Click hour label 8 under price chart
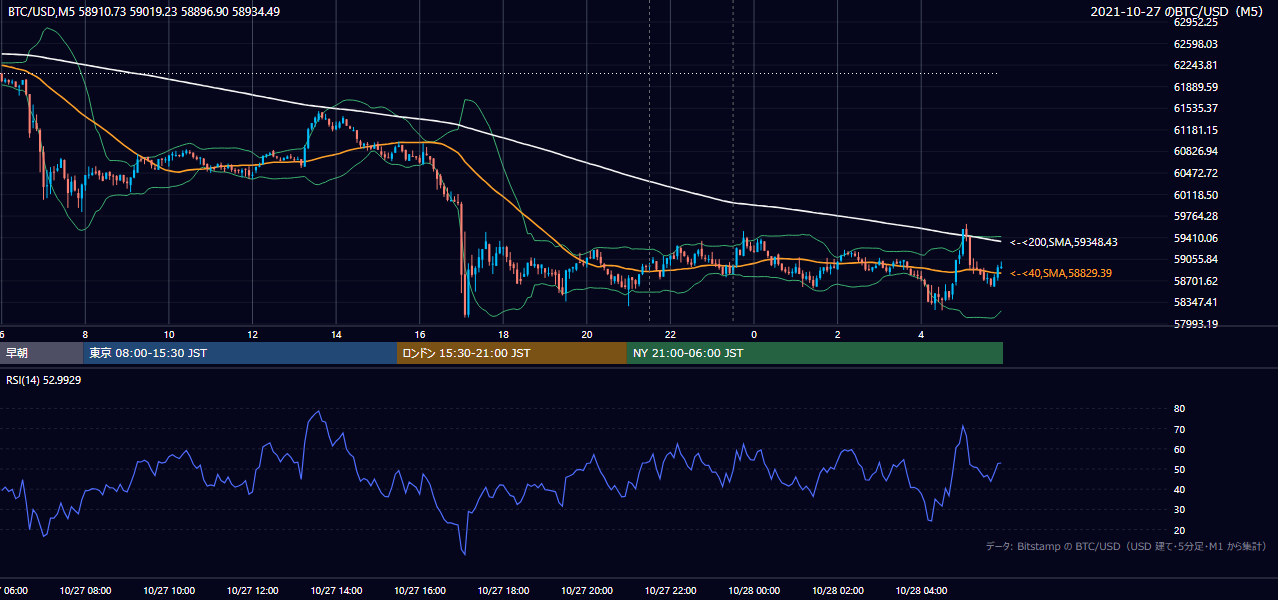Screen dimensions: 1278x600 click(x=85, y=334)
